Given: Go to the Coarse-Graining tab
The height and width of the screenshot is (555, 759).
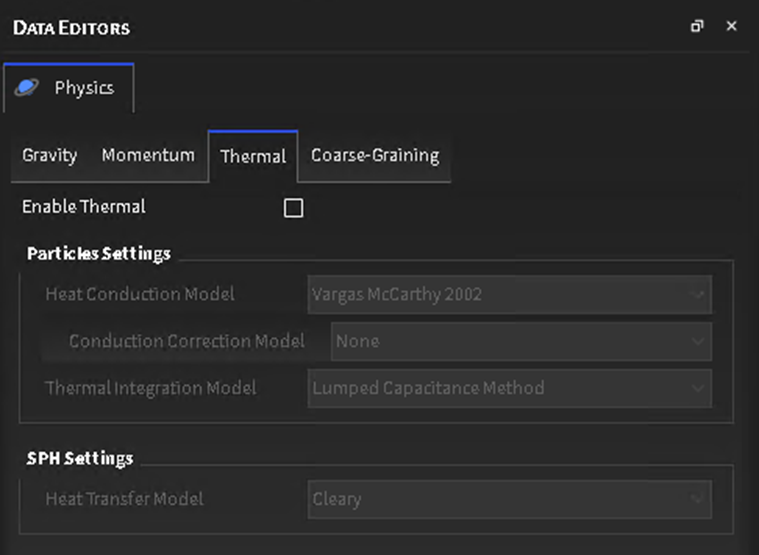Looking at the screenshot, I should pos(375,155).
